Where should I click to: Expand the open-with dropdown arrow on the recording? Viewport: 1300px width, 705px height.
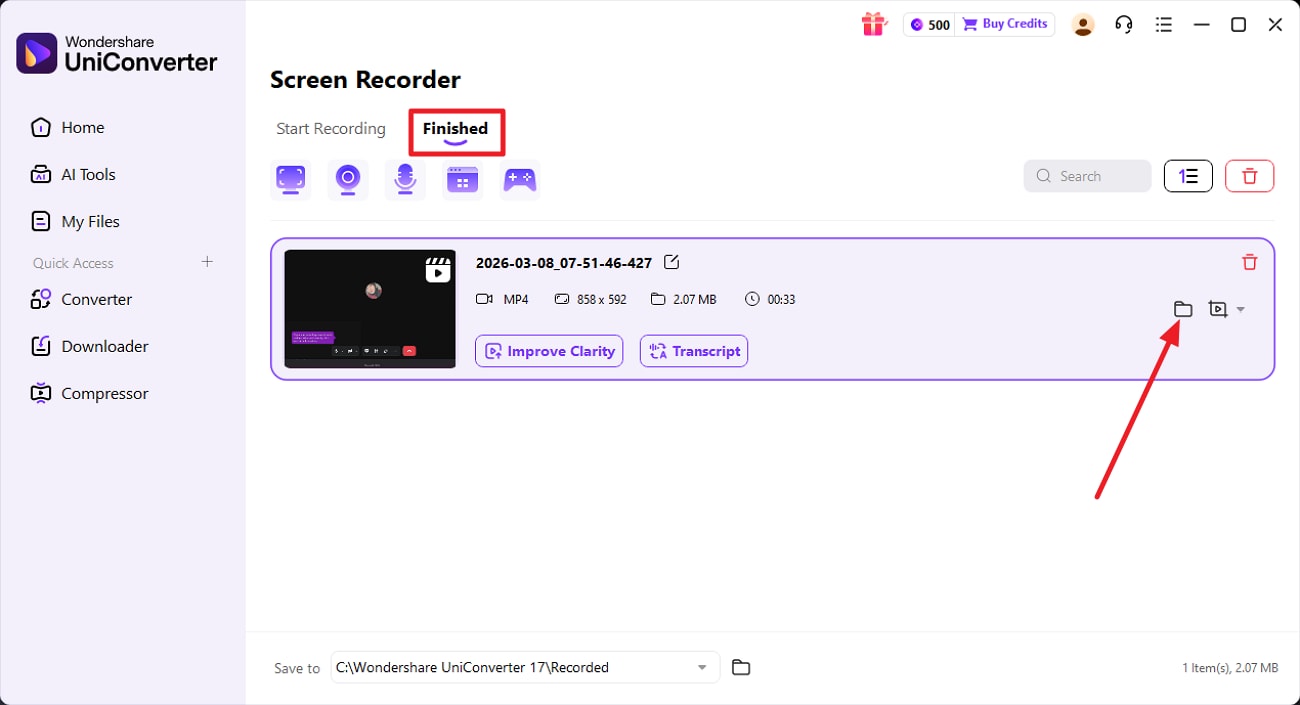point(1240,309)
